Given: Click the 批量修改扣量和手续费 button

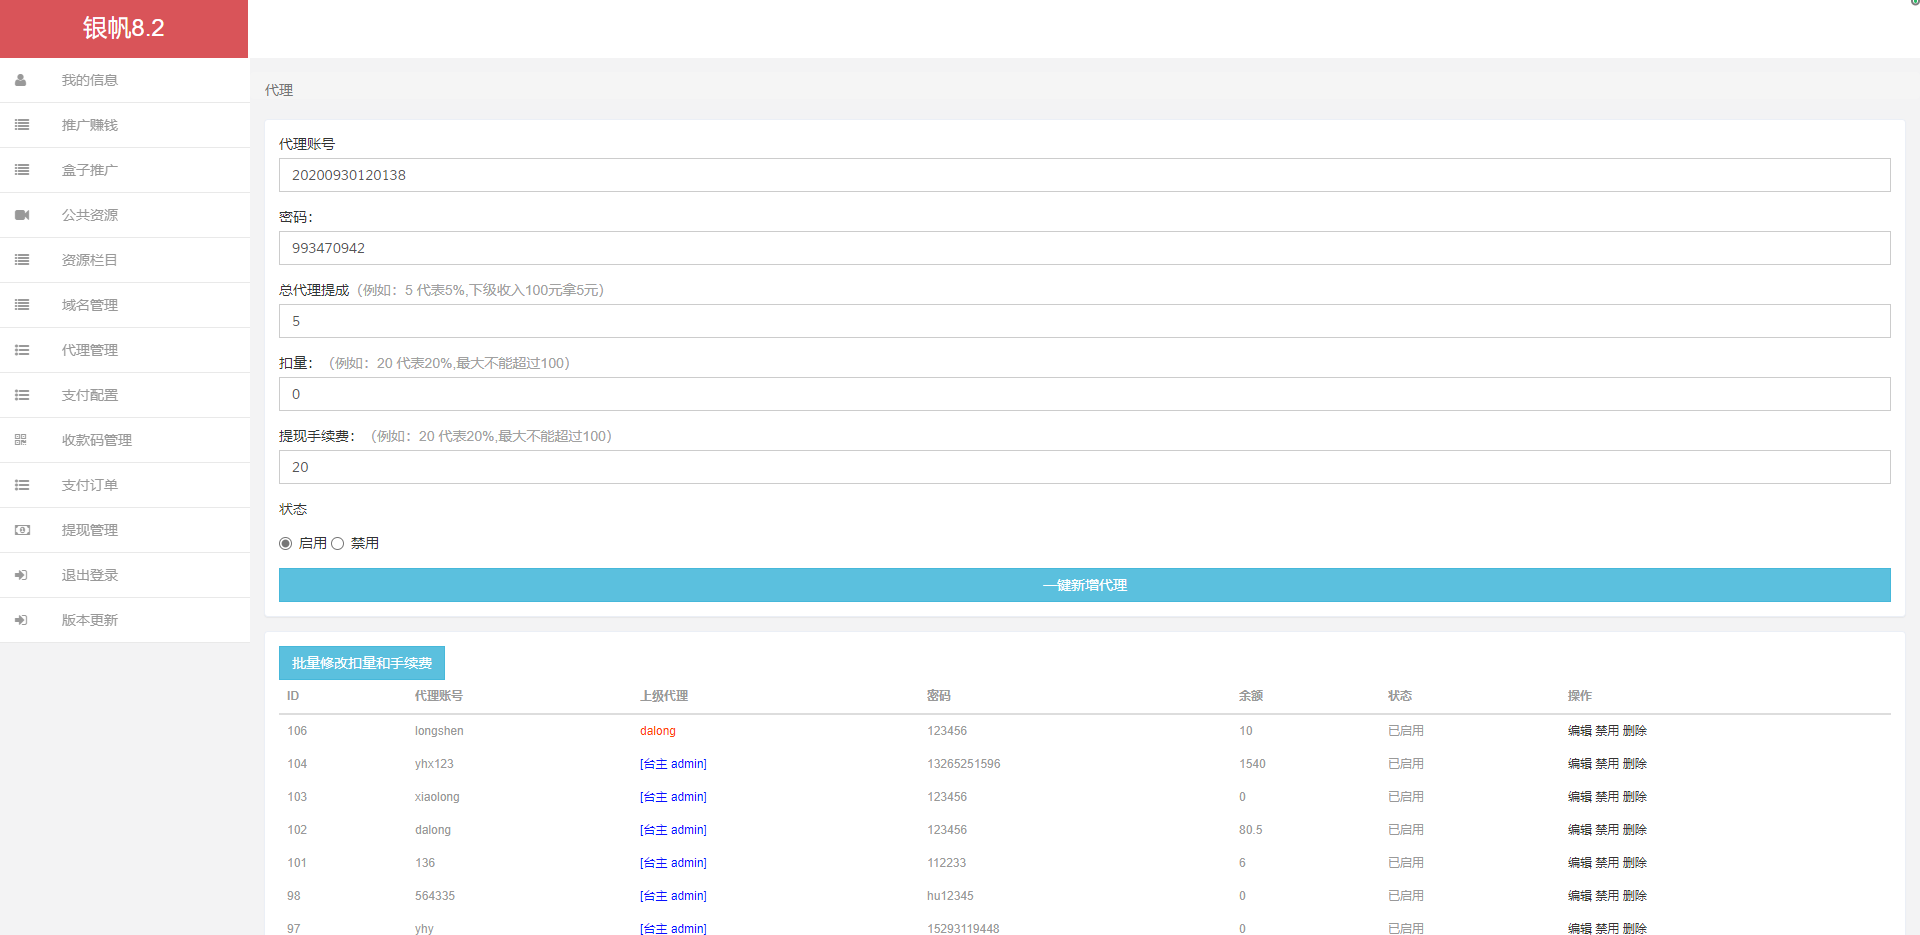Looking at the screenshot, I should point(361,663).
